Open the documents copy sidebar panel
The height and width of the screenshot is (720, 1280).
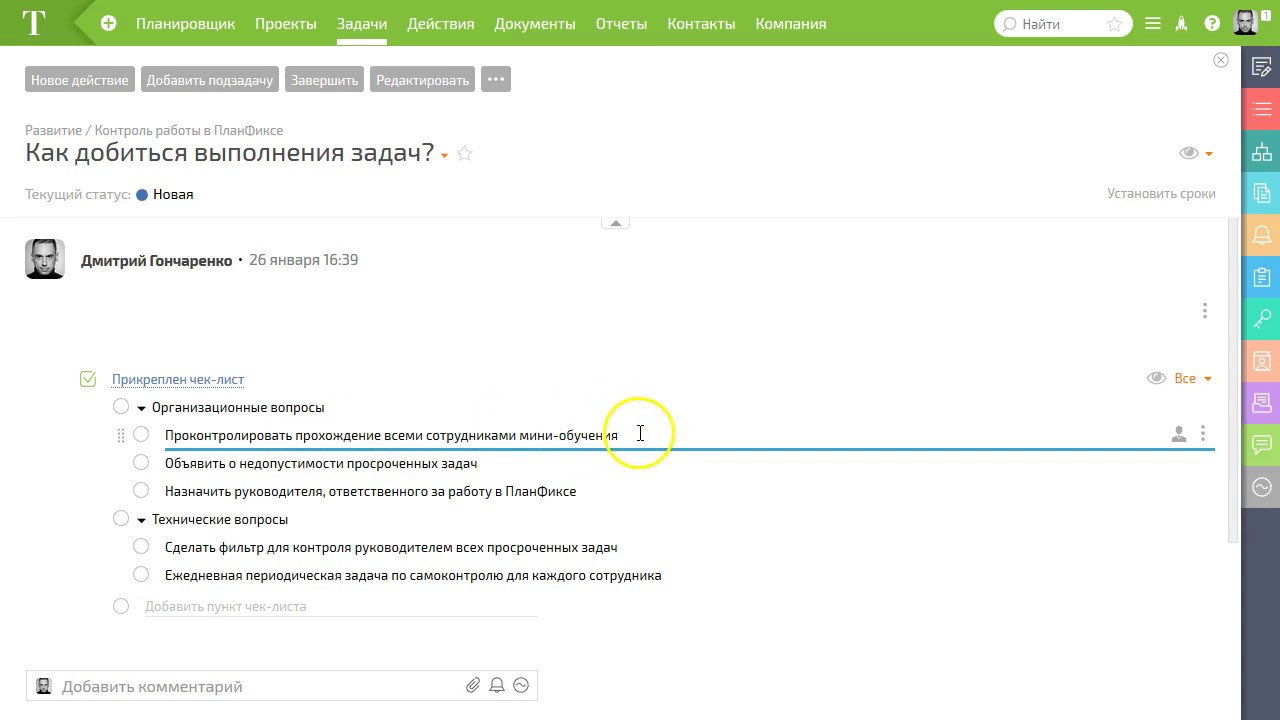tap(1261, 193)
